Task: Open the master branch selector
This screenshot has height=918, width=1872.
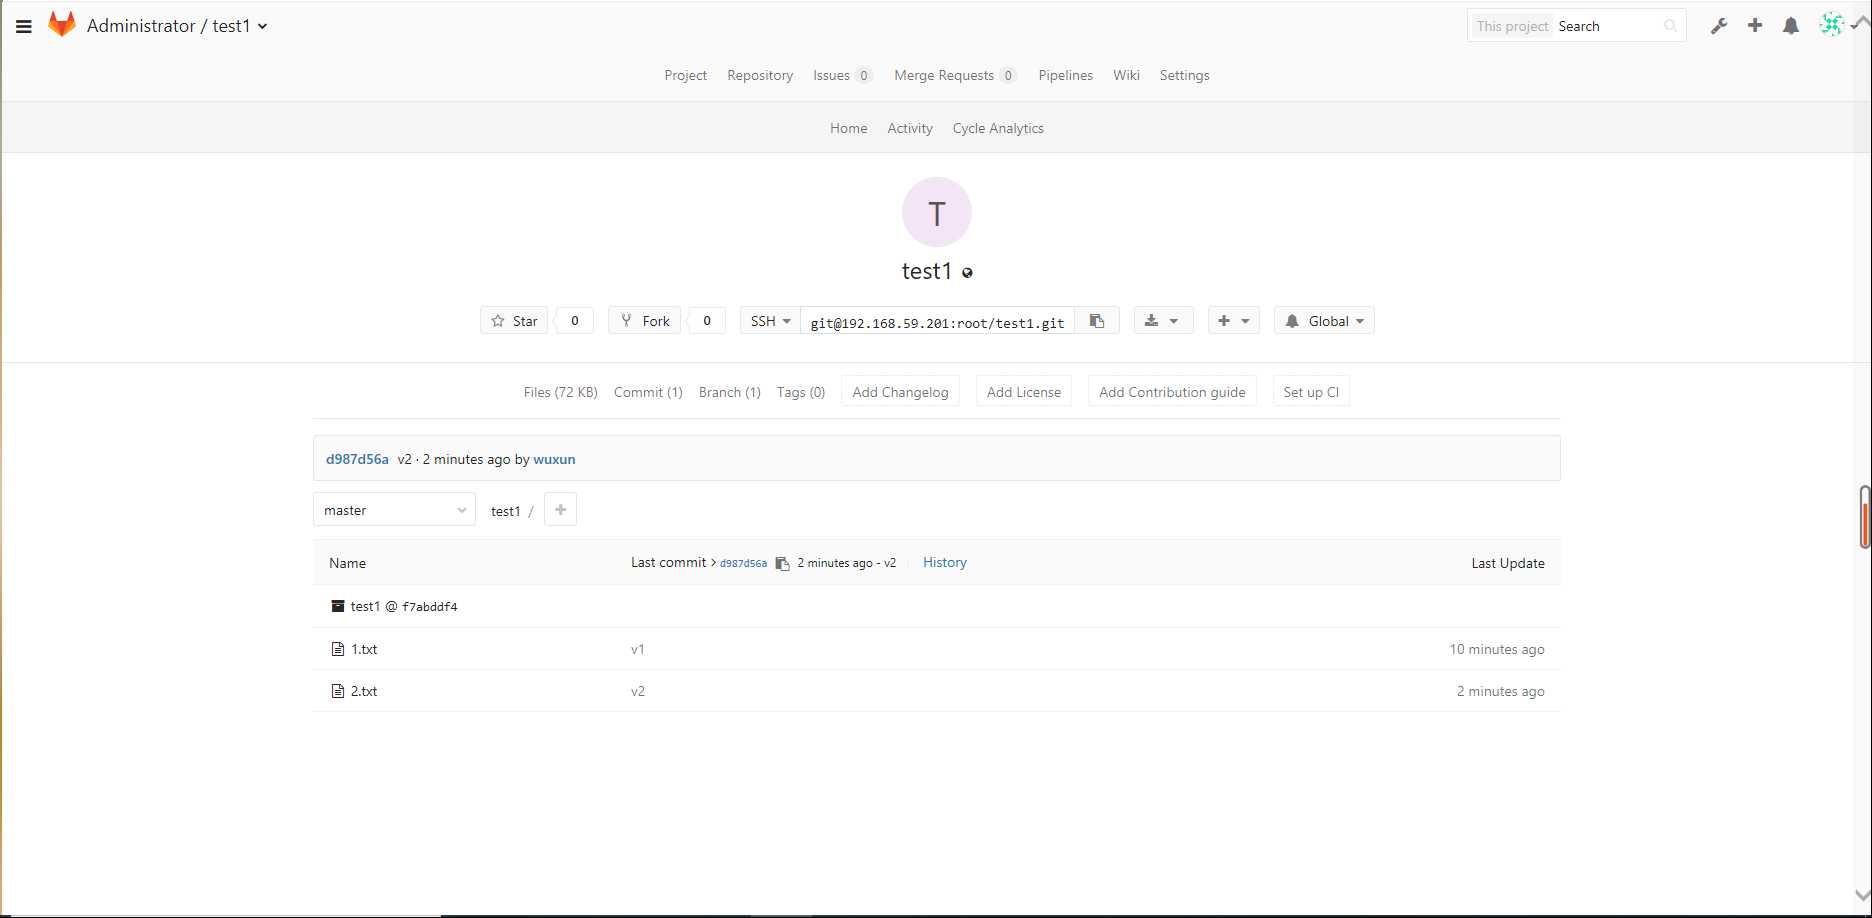Action: pos(394,510)
